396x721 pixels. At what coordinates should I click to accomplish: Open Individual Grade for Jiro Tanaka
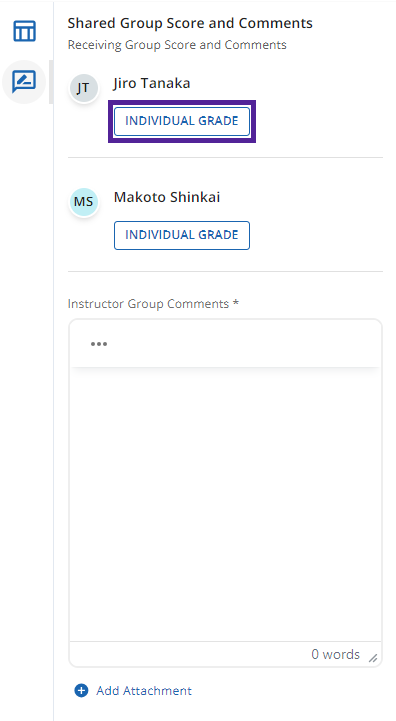click(182, 121)
